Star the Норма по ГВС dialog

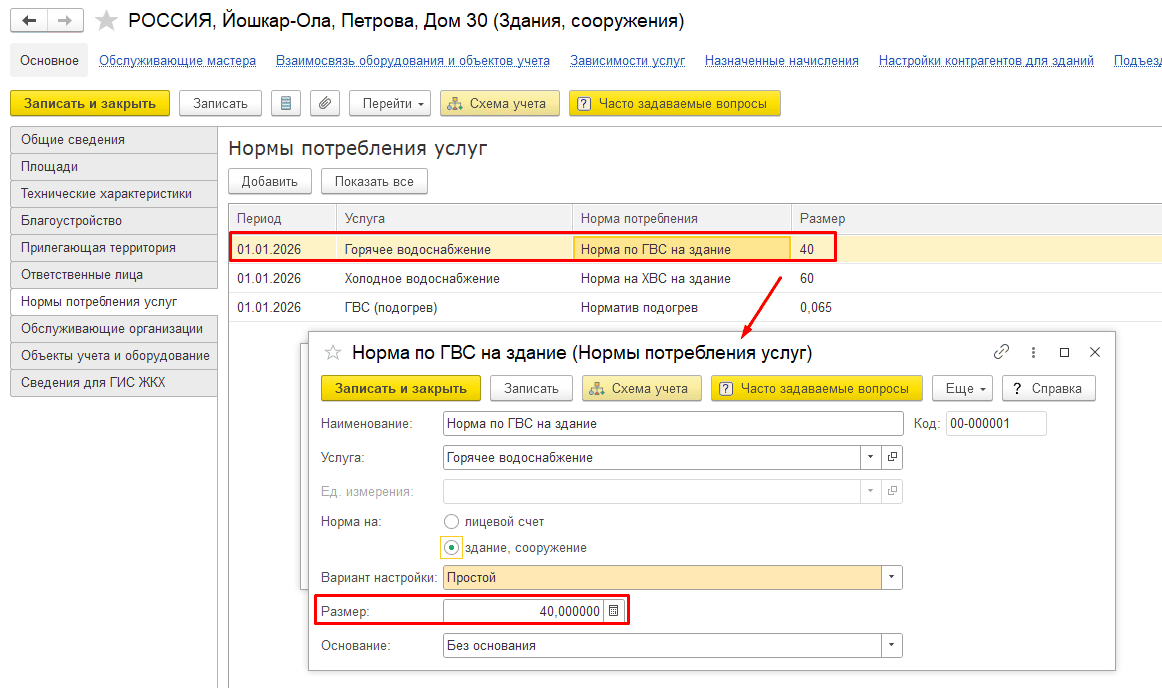pyautogui.click(x=333, y=353)
